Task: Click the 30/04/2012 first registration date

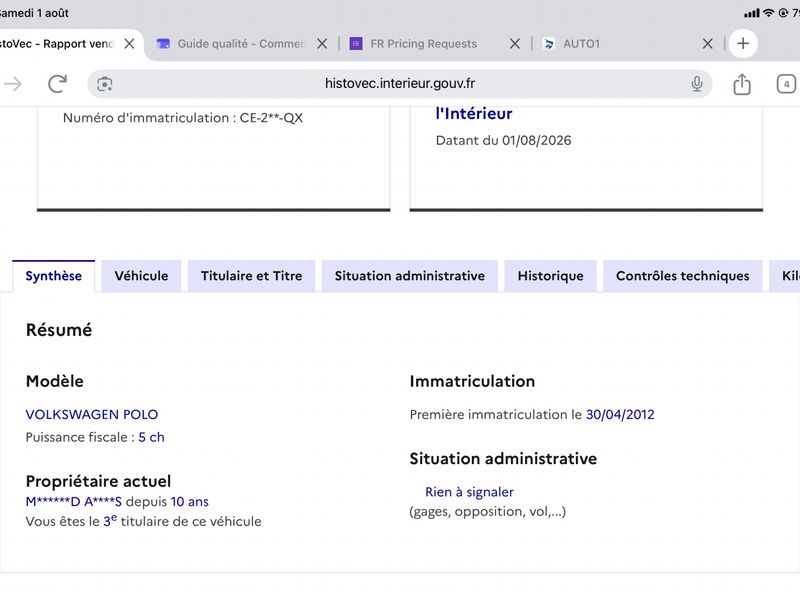Action: 620,414
